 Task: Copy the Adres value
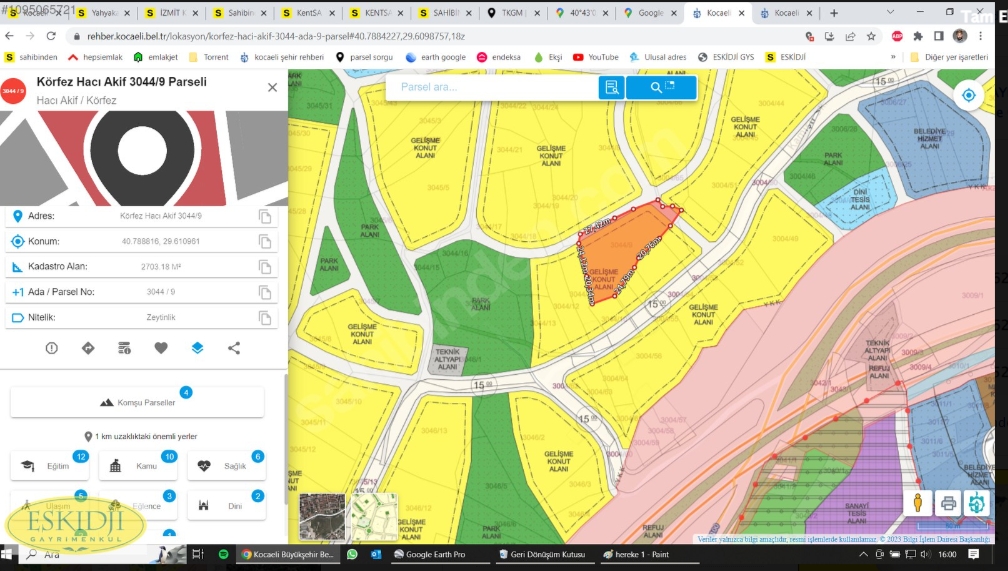[265, 217]
